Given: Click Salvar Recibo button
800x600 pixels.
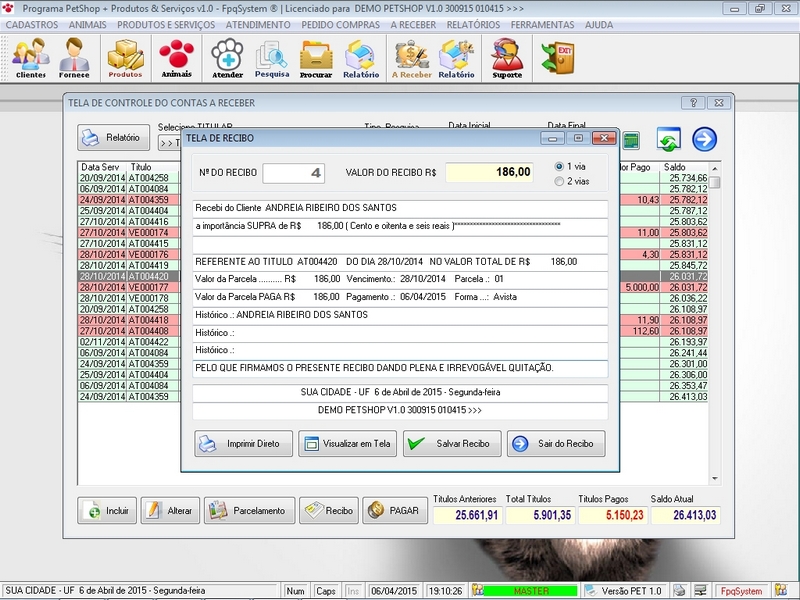Looking at the screenshot, I should tap(452, 443).
